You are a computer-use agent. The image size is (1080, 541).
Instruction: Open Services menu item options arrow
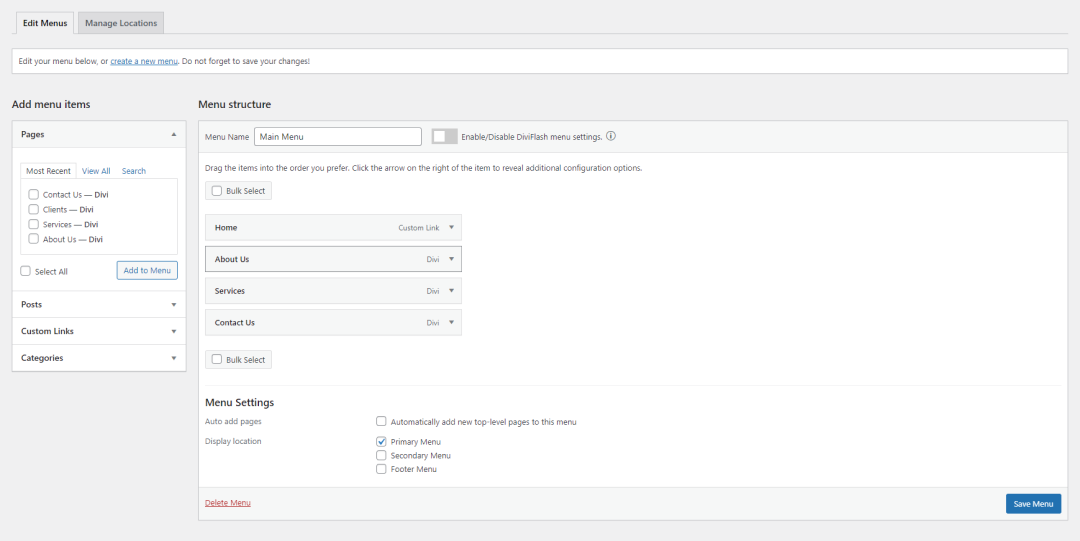451,291
